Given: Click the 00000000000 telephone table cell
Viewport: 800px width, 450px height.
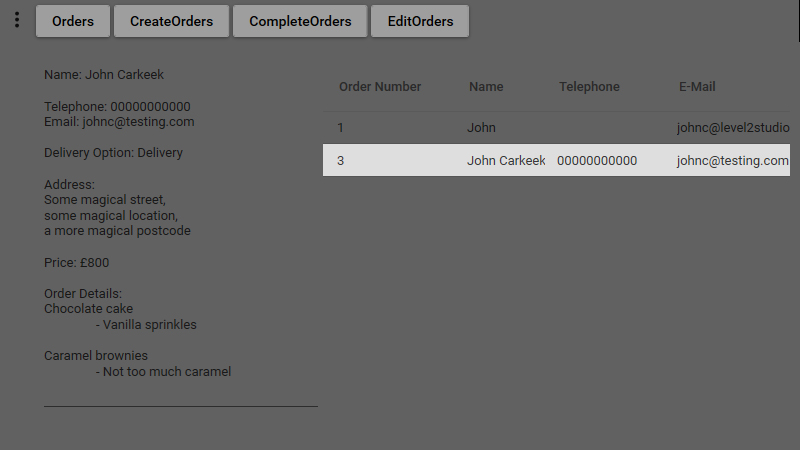Looking at the screenshot, I should tap(597, 161).
